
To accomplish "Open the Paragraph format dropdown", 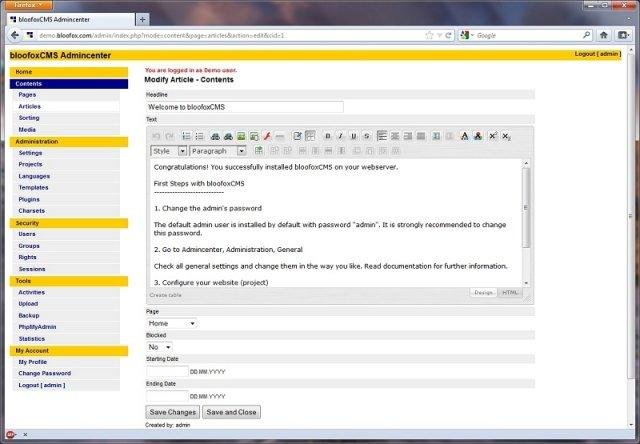I will (218, 151).
